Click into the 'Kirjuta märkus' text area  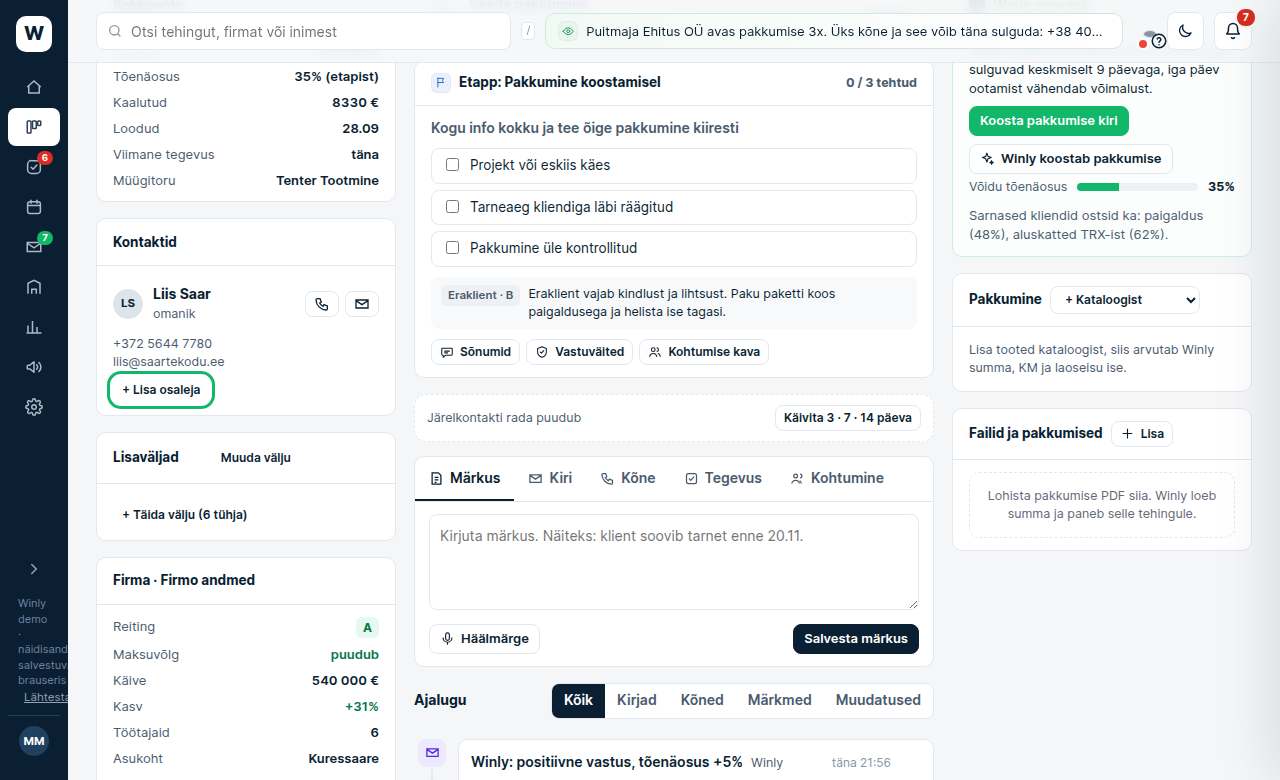tap(674, 562)
